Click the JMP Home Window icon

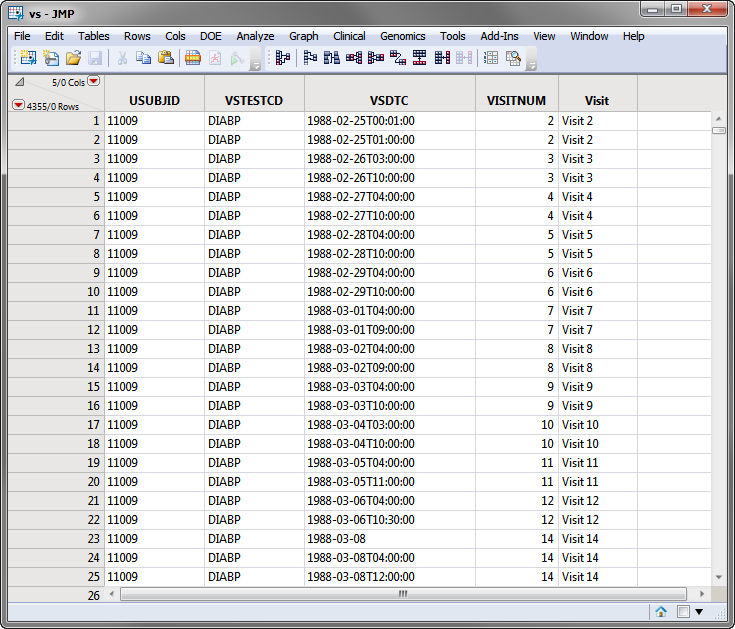click(x=661, y=612)
